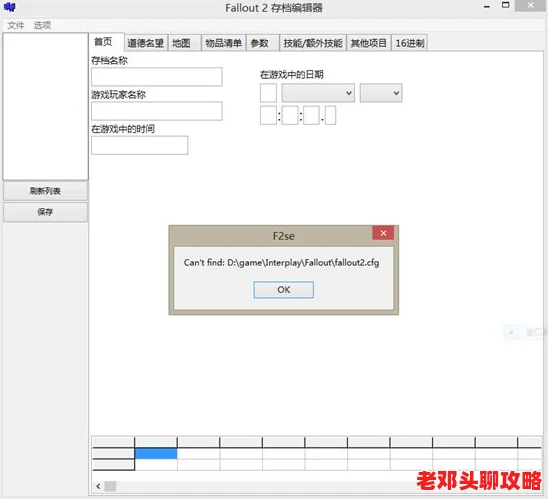Switch to the 道德名望 tab

[146, 43]
